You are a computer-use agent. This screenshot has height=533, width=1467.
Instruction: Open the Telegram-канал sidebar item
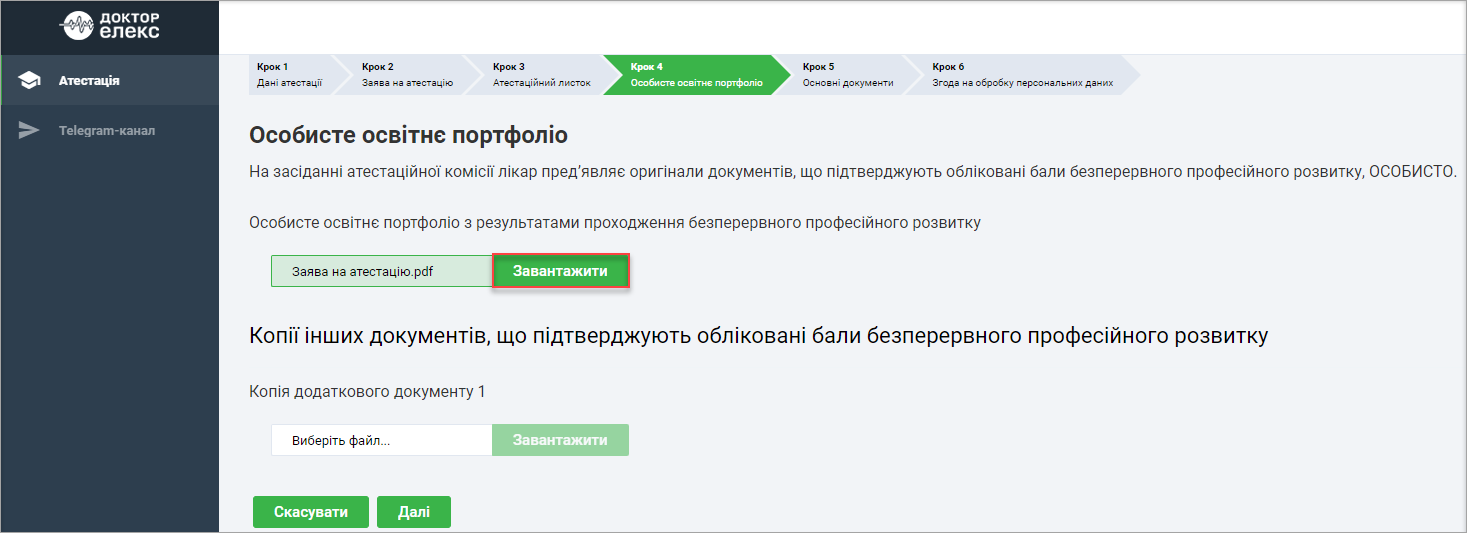point(110,130)
